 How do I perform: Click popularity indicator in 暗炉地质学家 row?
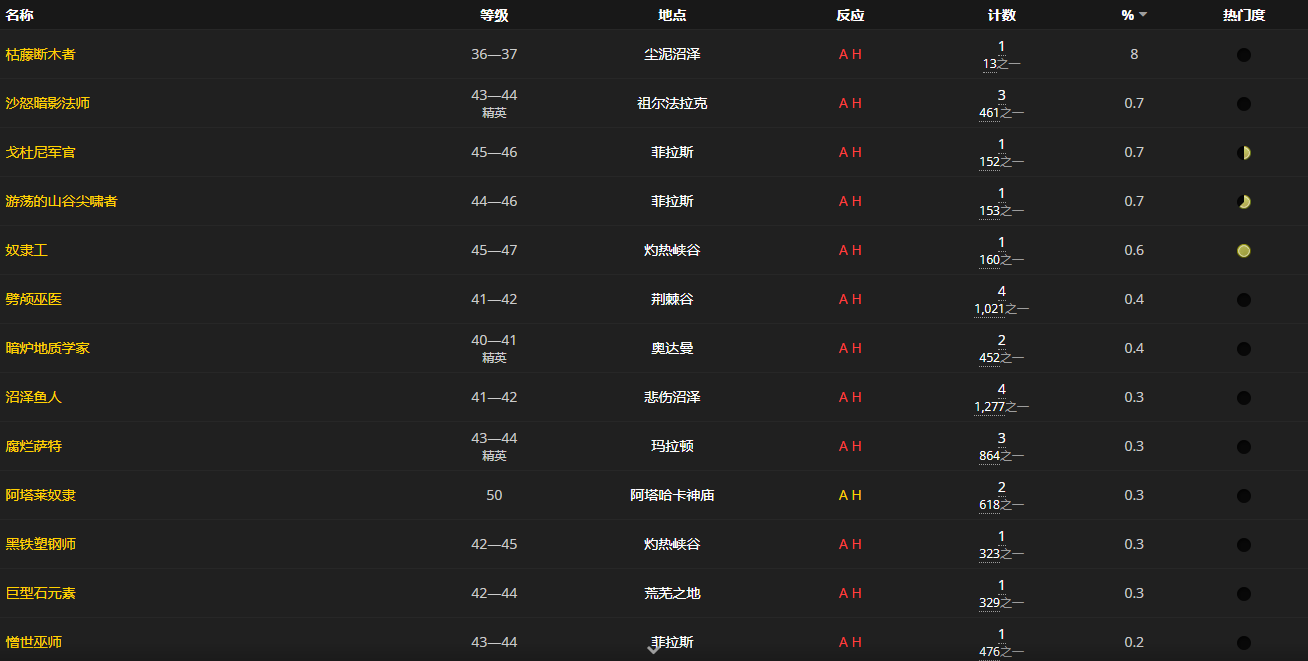[1244, 349]
